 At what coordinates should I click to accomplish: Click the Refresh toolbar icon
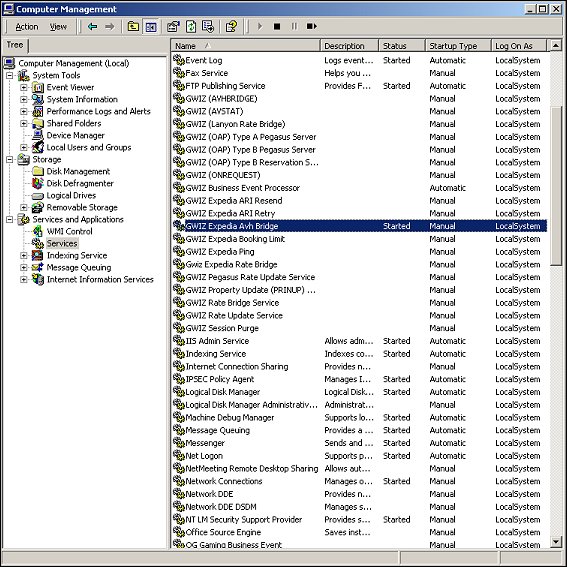pos(191,26)
